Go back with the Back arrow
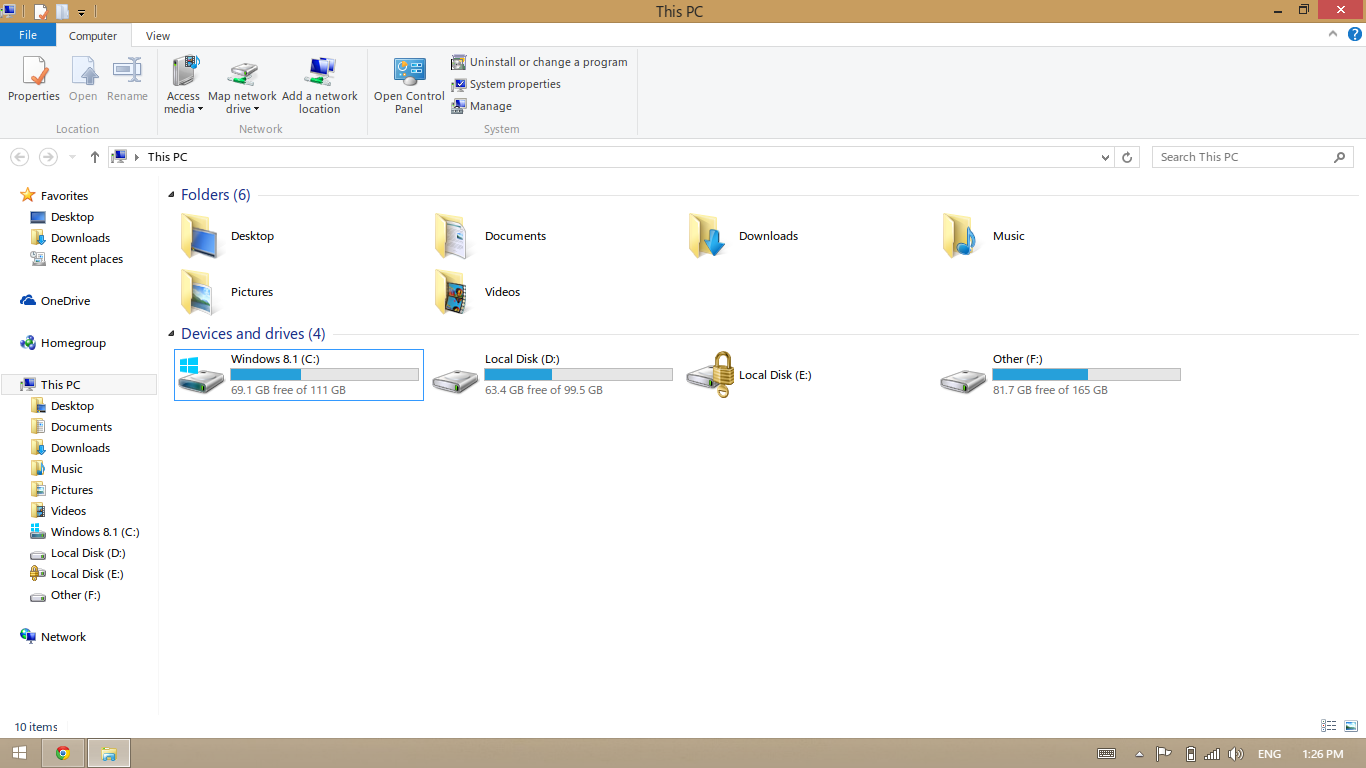The width and height of the screenshot is (1366, 768). coord(19,157)
